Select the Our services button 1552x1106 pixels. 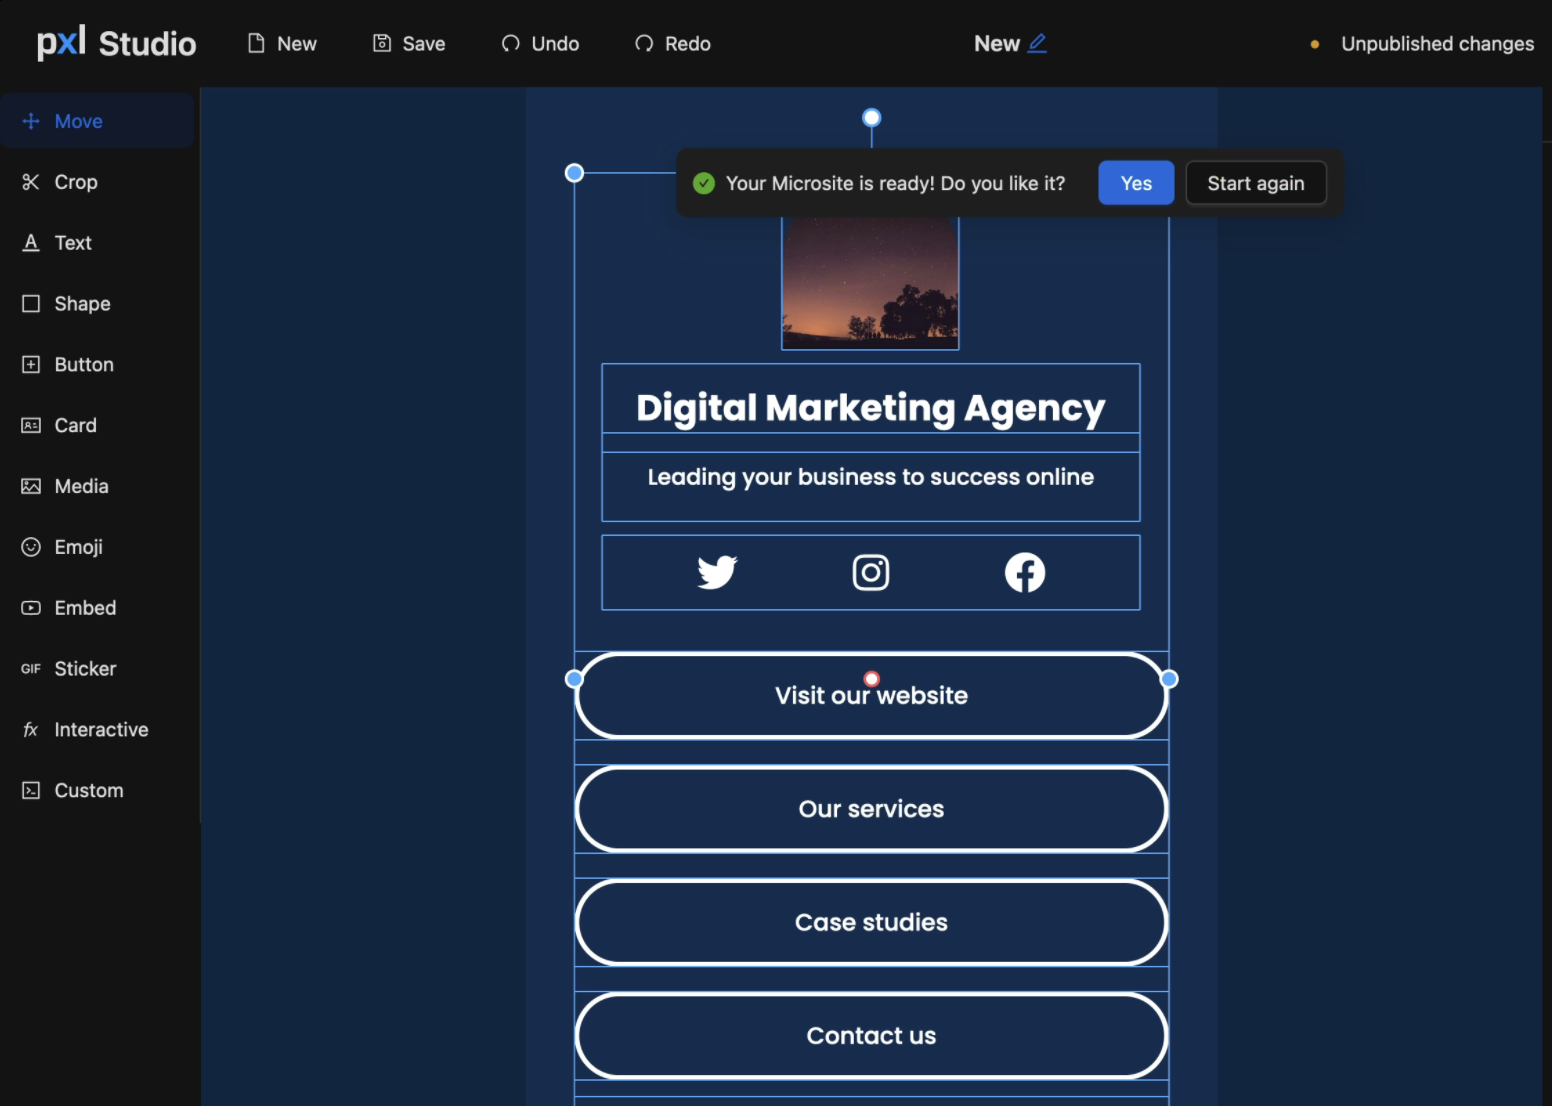(871, 809)
